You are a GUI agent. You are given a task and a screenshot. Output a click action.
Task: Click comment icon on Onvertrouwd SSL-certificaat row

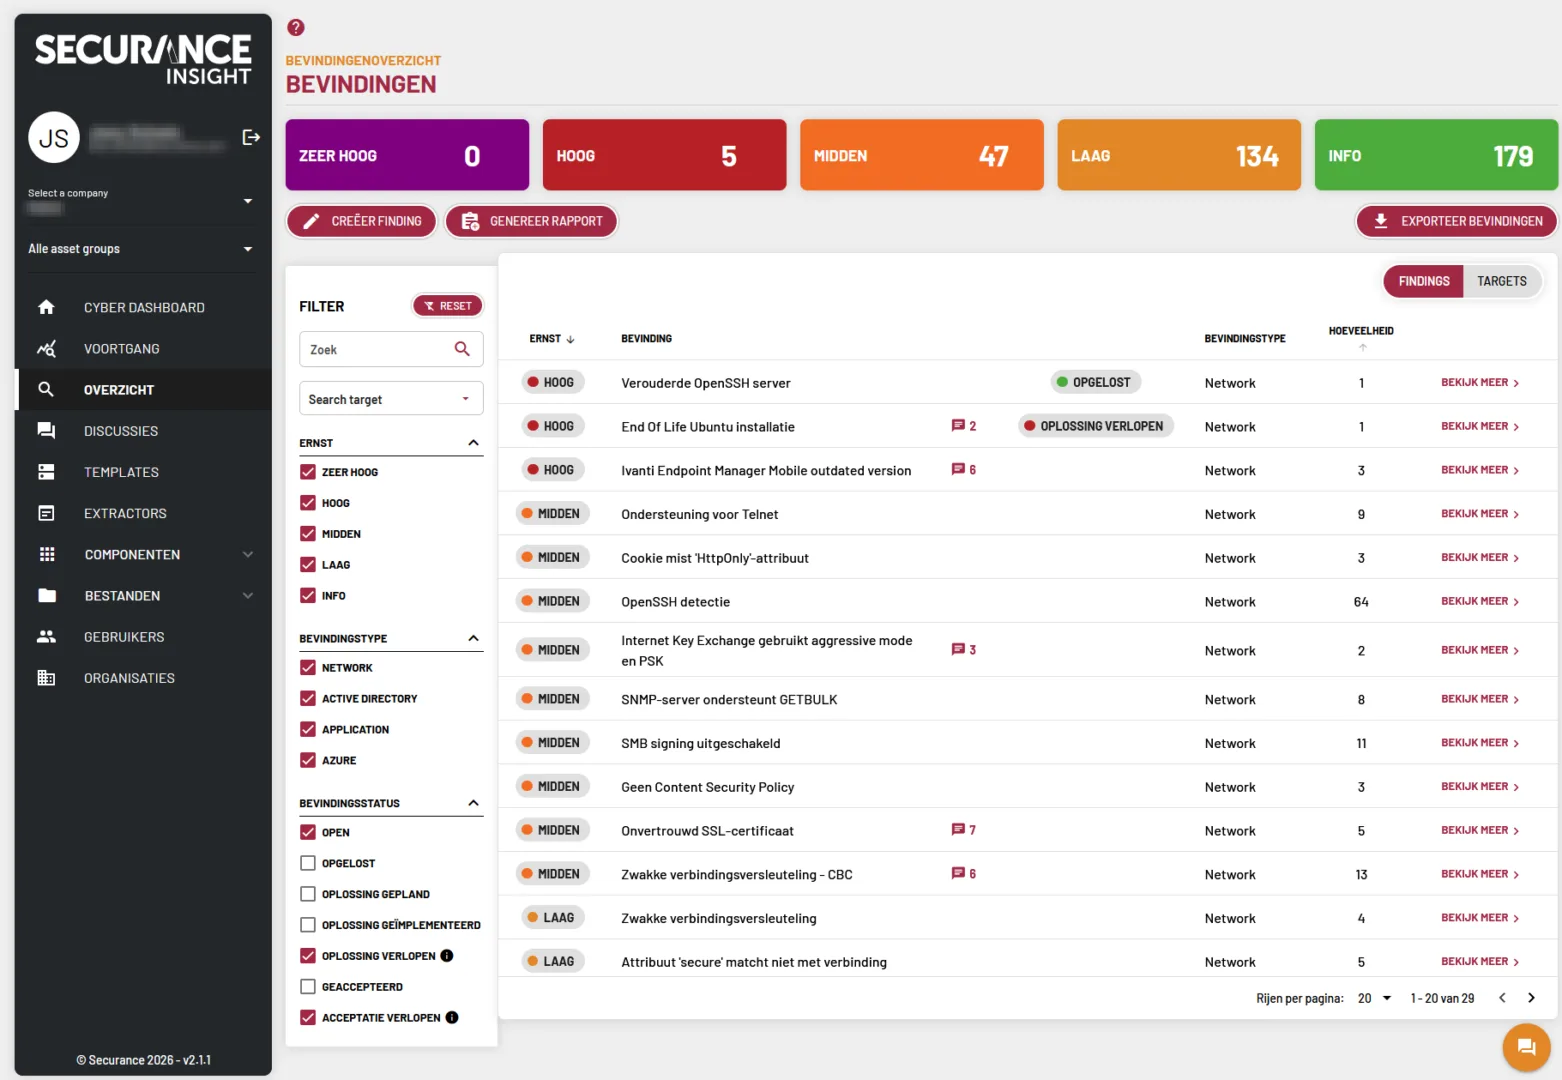[x=958, y=830]
